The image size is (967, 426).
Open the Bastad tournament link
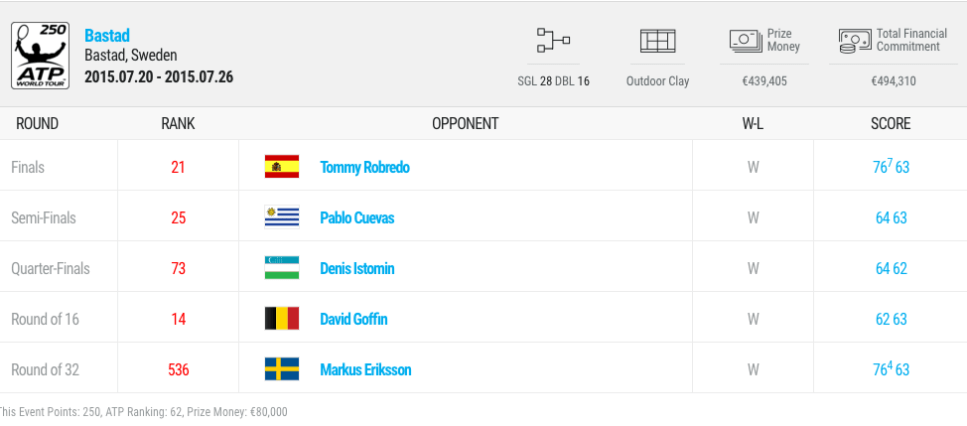(x=105, y=36)
